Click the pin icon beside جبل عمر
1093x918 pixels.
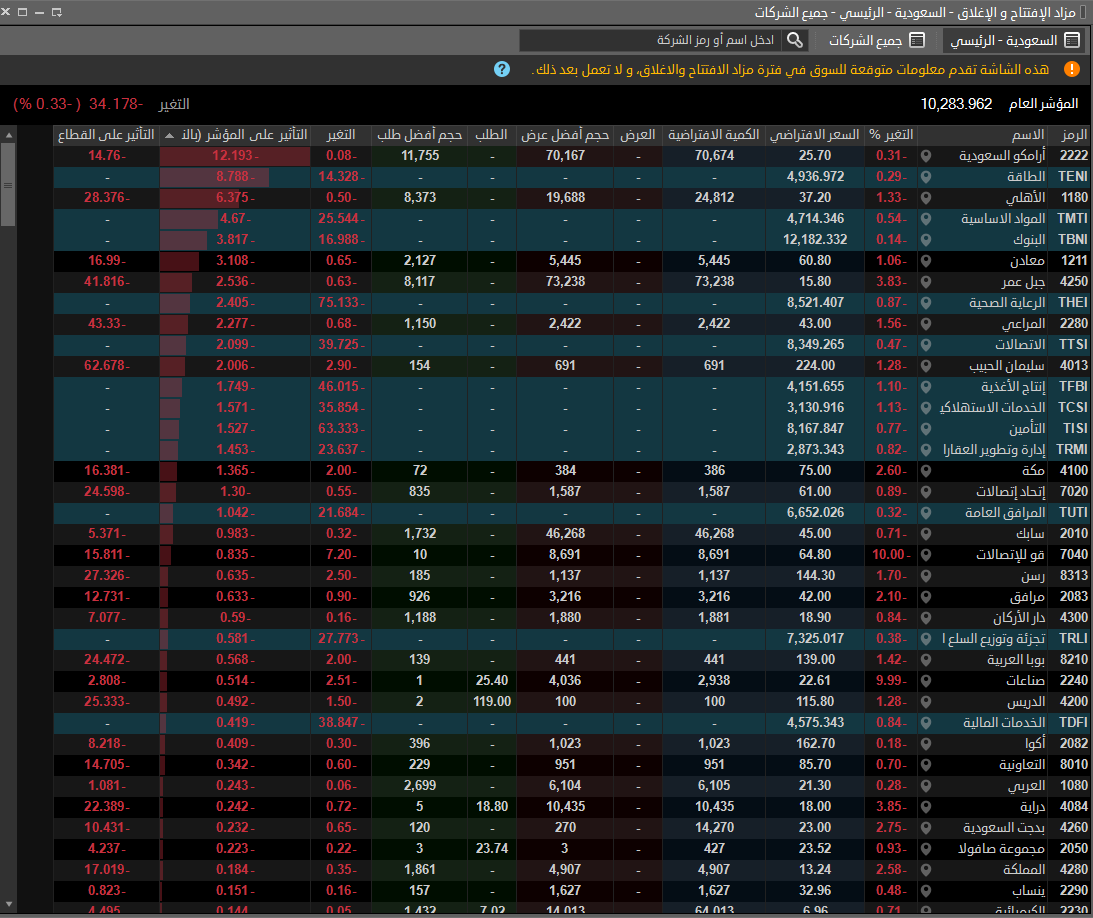point(926,282)
